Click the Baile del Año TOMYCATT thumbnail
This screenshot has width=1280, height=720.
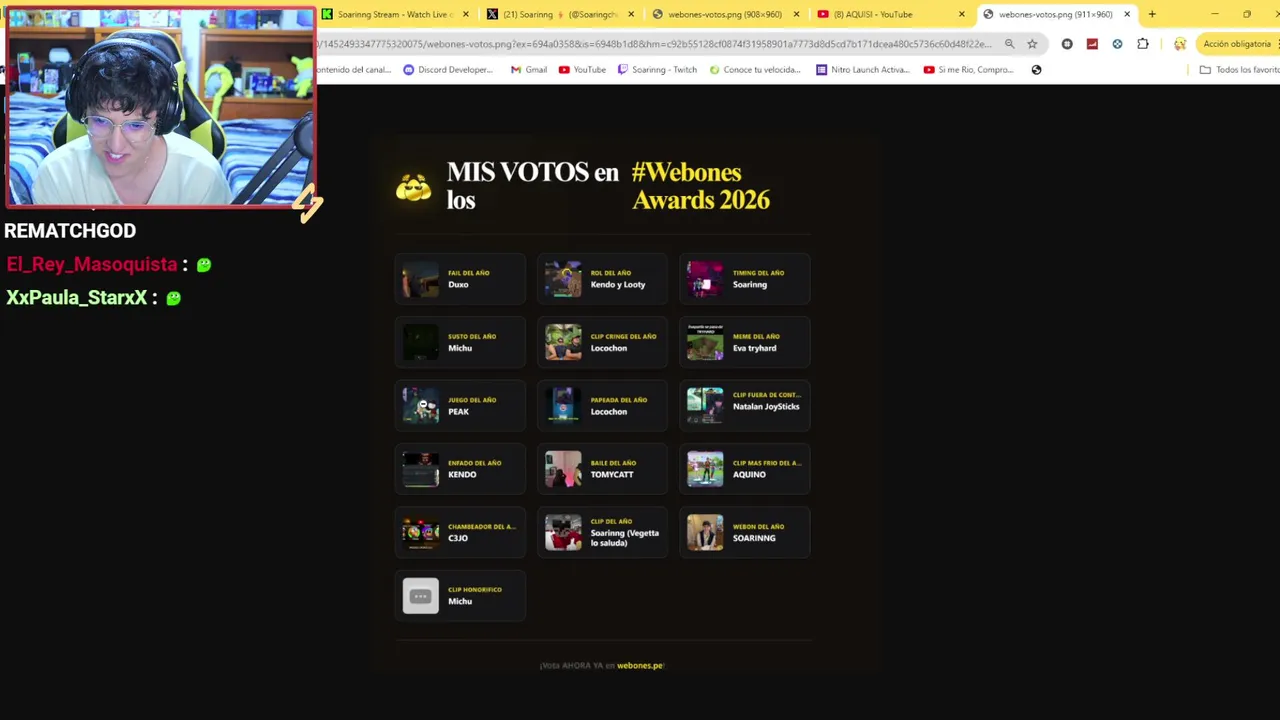click(x=563, y=469)
